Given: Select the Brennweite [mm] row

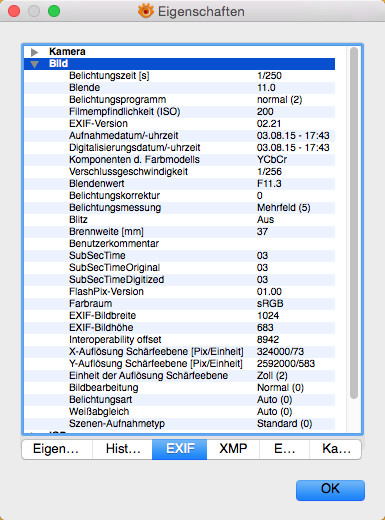Looking at the screenshot, I should point(179,232).
